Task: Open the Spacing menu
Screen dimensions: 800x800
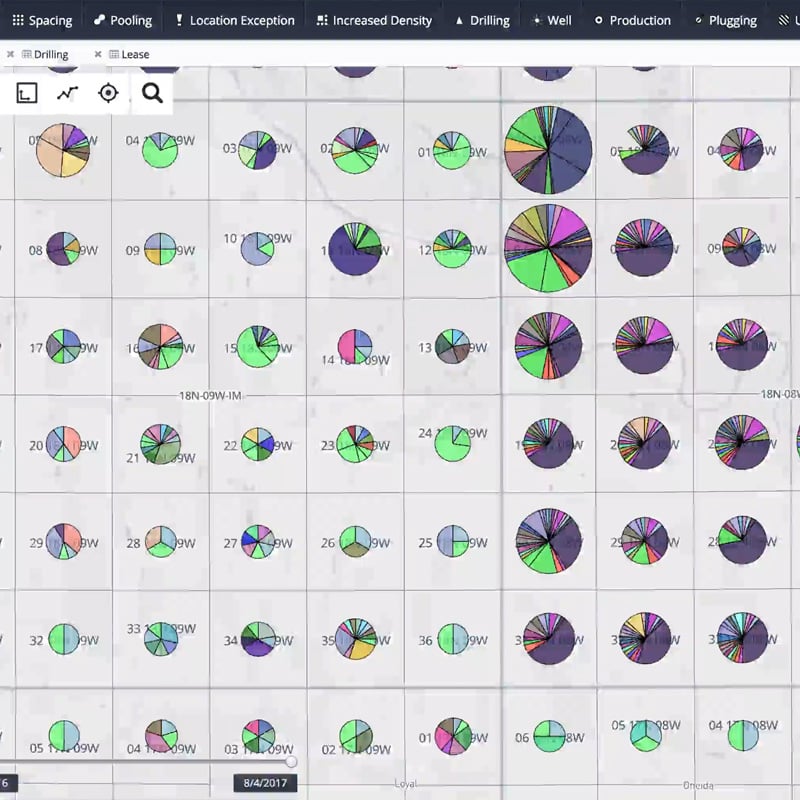Action: (x=42, y=20)
